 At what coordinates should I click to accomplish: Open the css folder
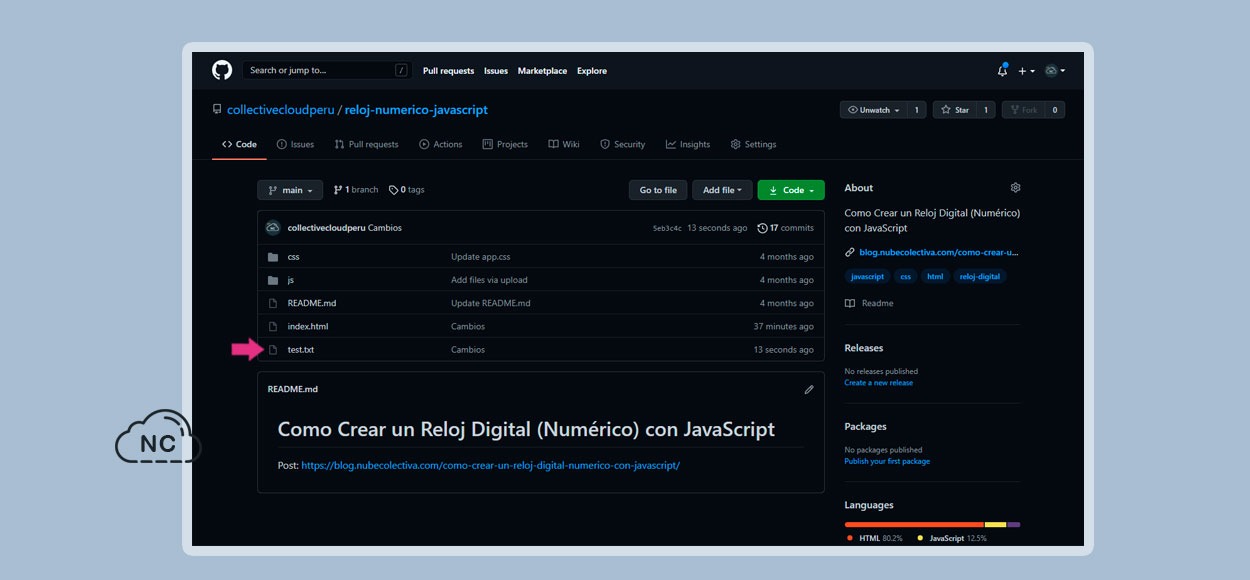294,257
